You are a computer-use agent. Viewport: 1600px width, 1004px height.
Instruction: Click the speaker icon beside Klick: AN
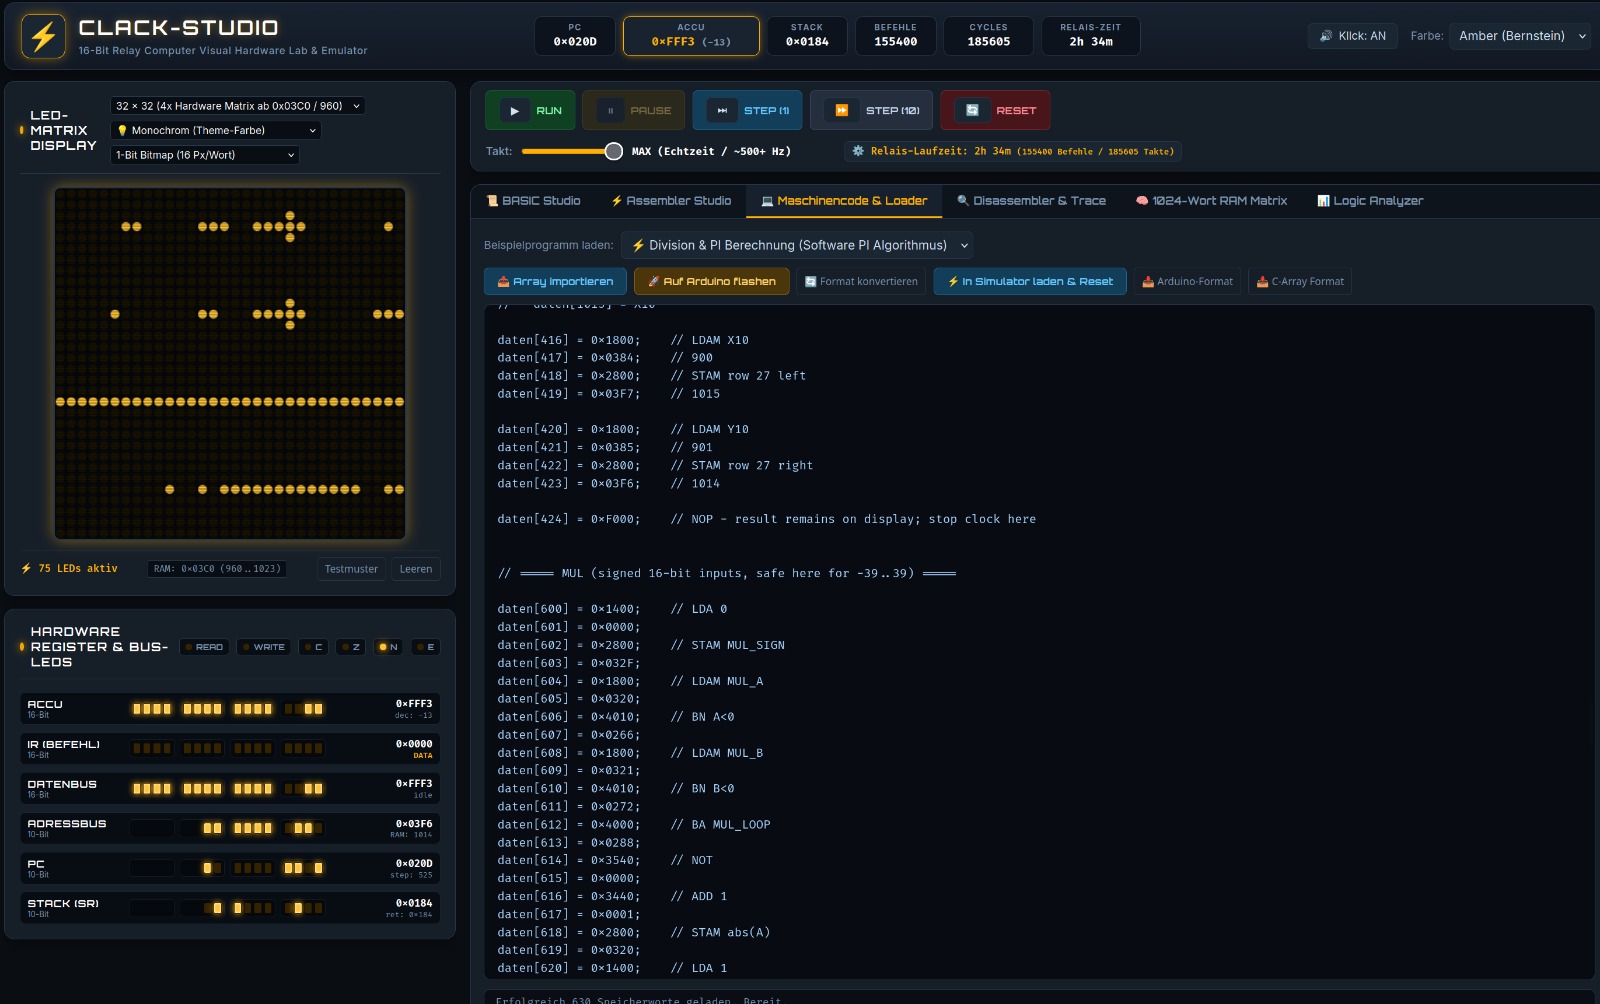[x=1326, y=36]
